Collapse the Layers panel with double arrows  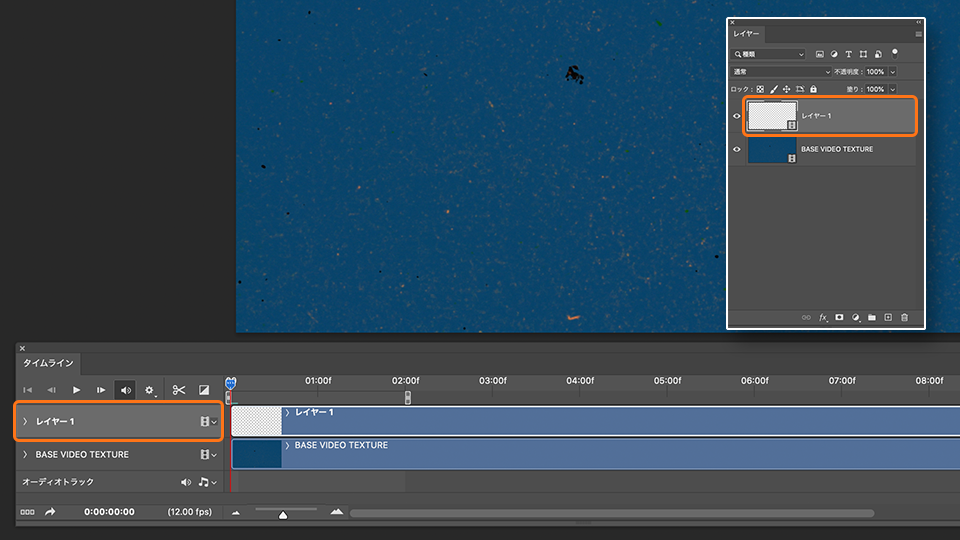(918, 22)
